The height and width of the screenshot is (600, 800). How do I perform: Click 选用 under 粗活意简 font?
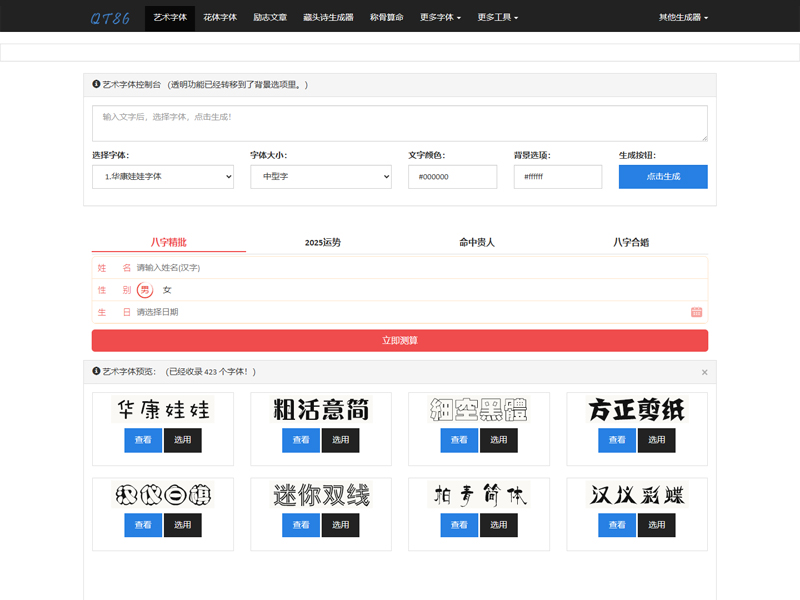341,440
